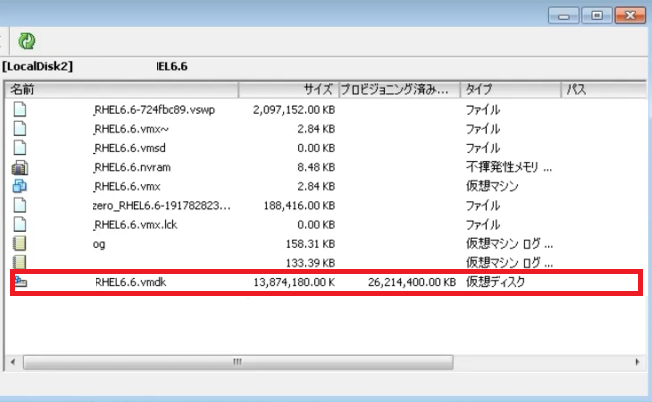Sort by the パス column header

(x=604, y=89)
